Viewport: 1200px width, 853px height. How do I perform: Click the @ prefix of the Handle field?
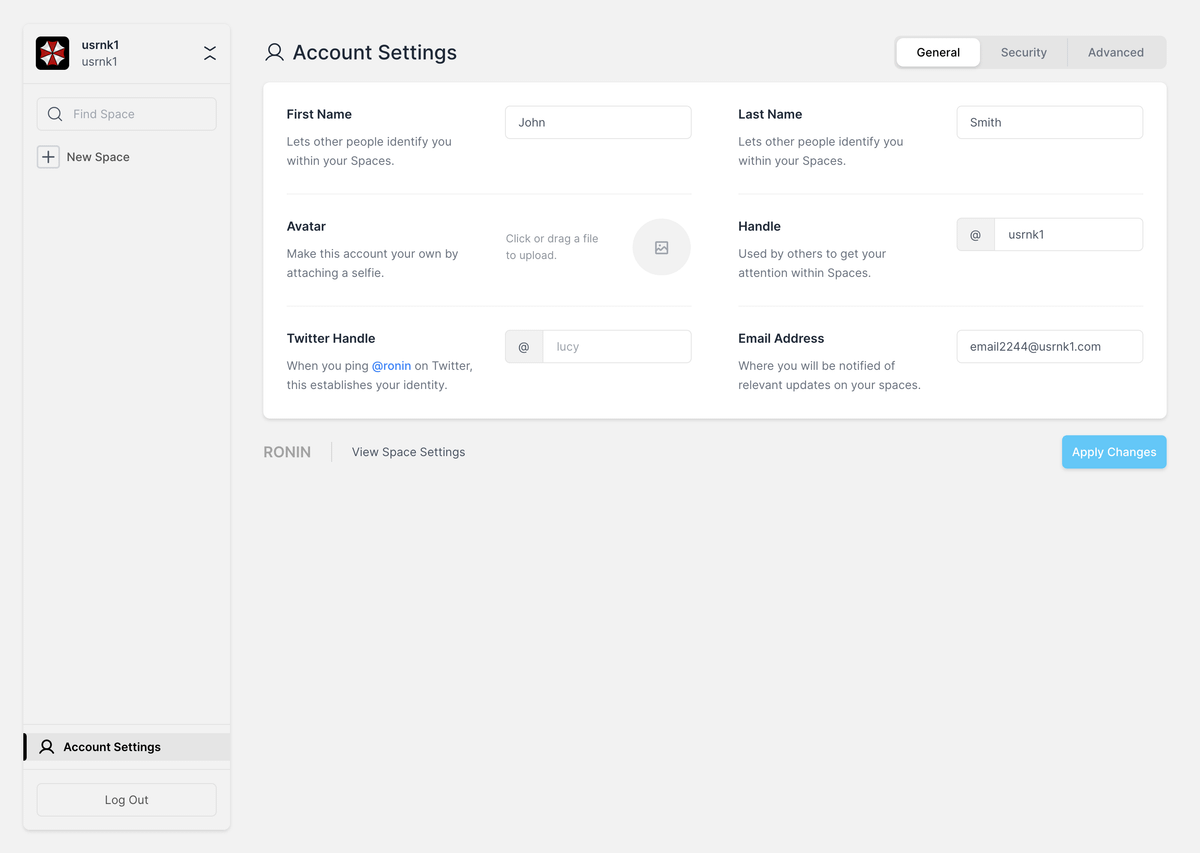pos(975,235)
